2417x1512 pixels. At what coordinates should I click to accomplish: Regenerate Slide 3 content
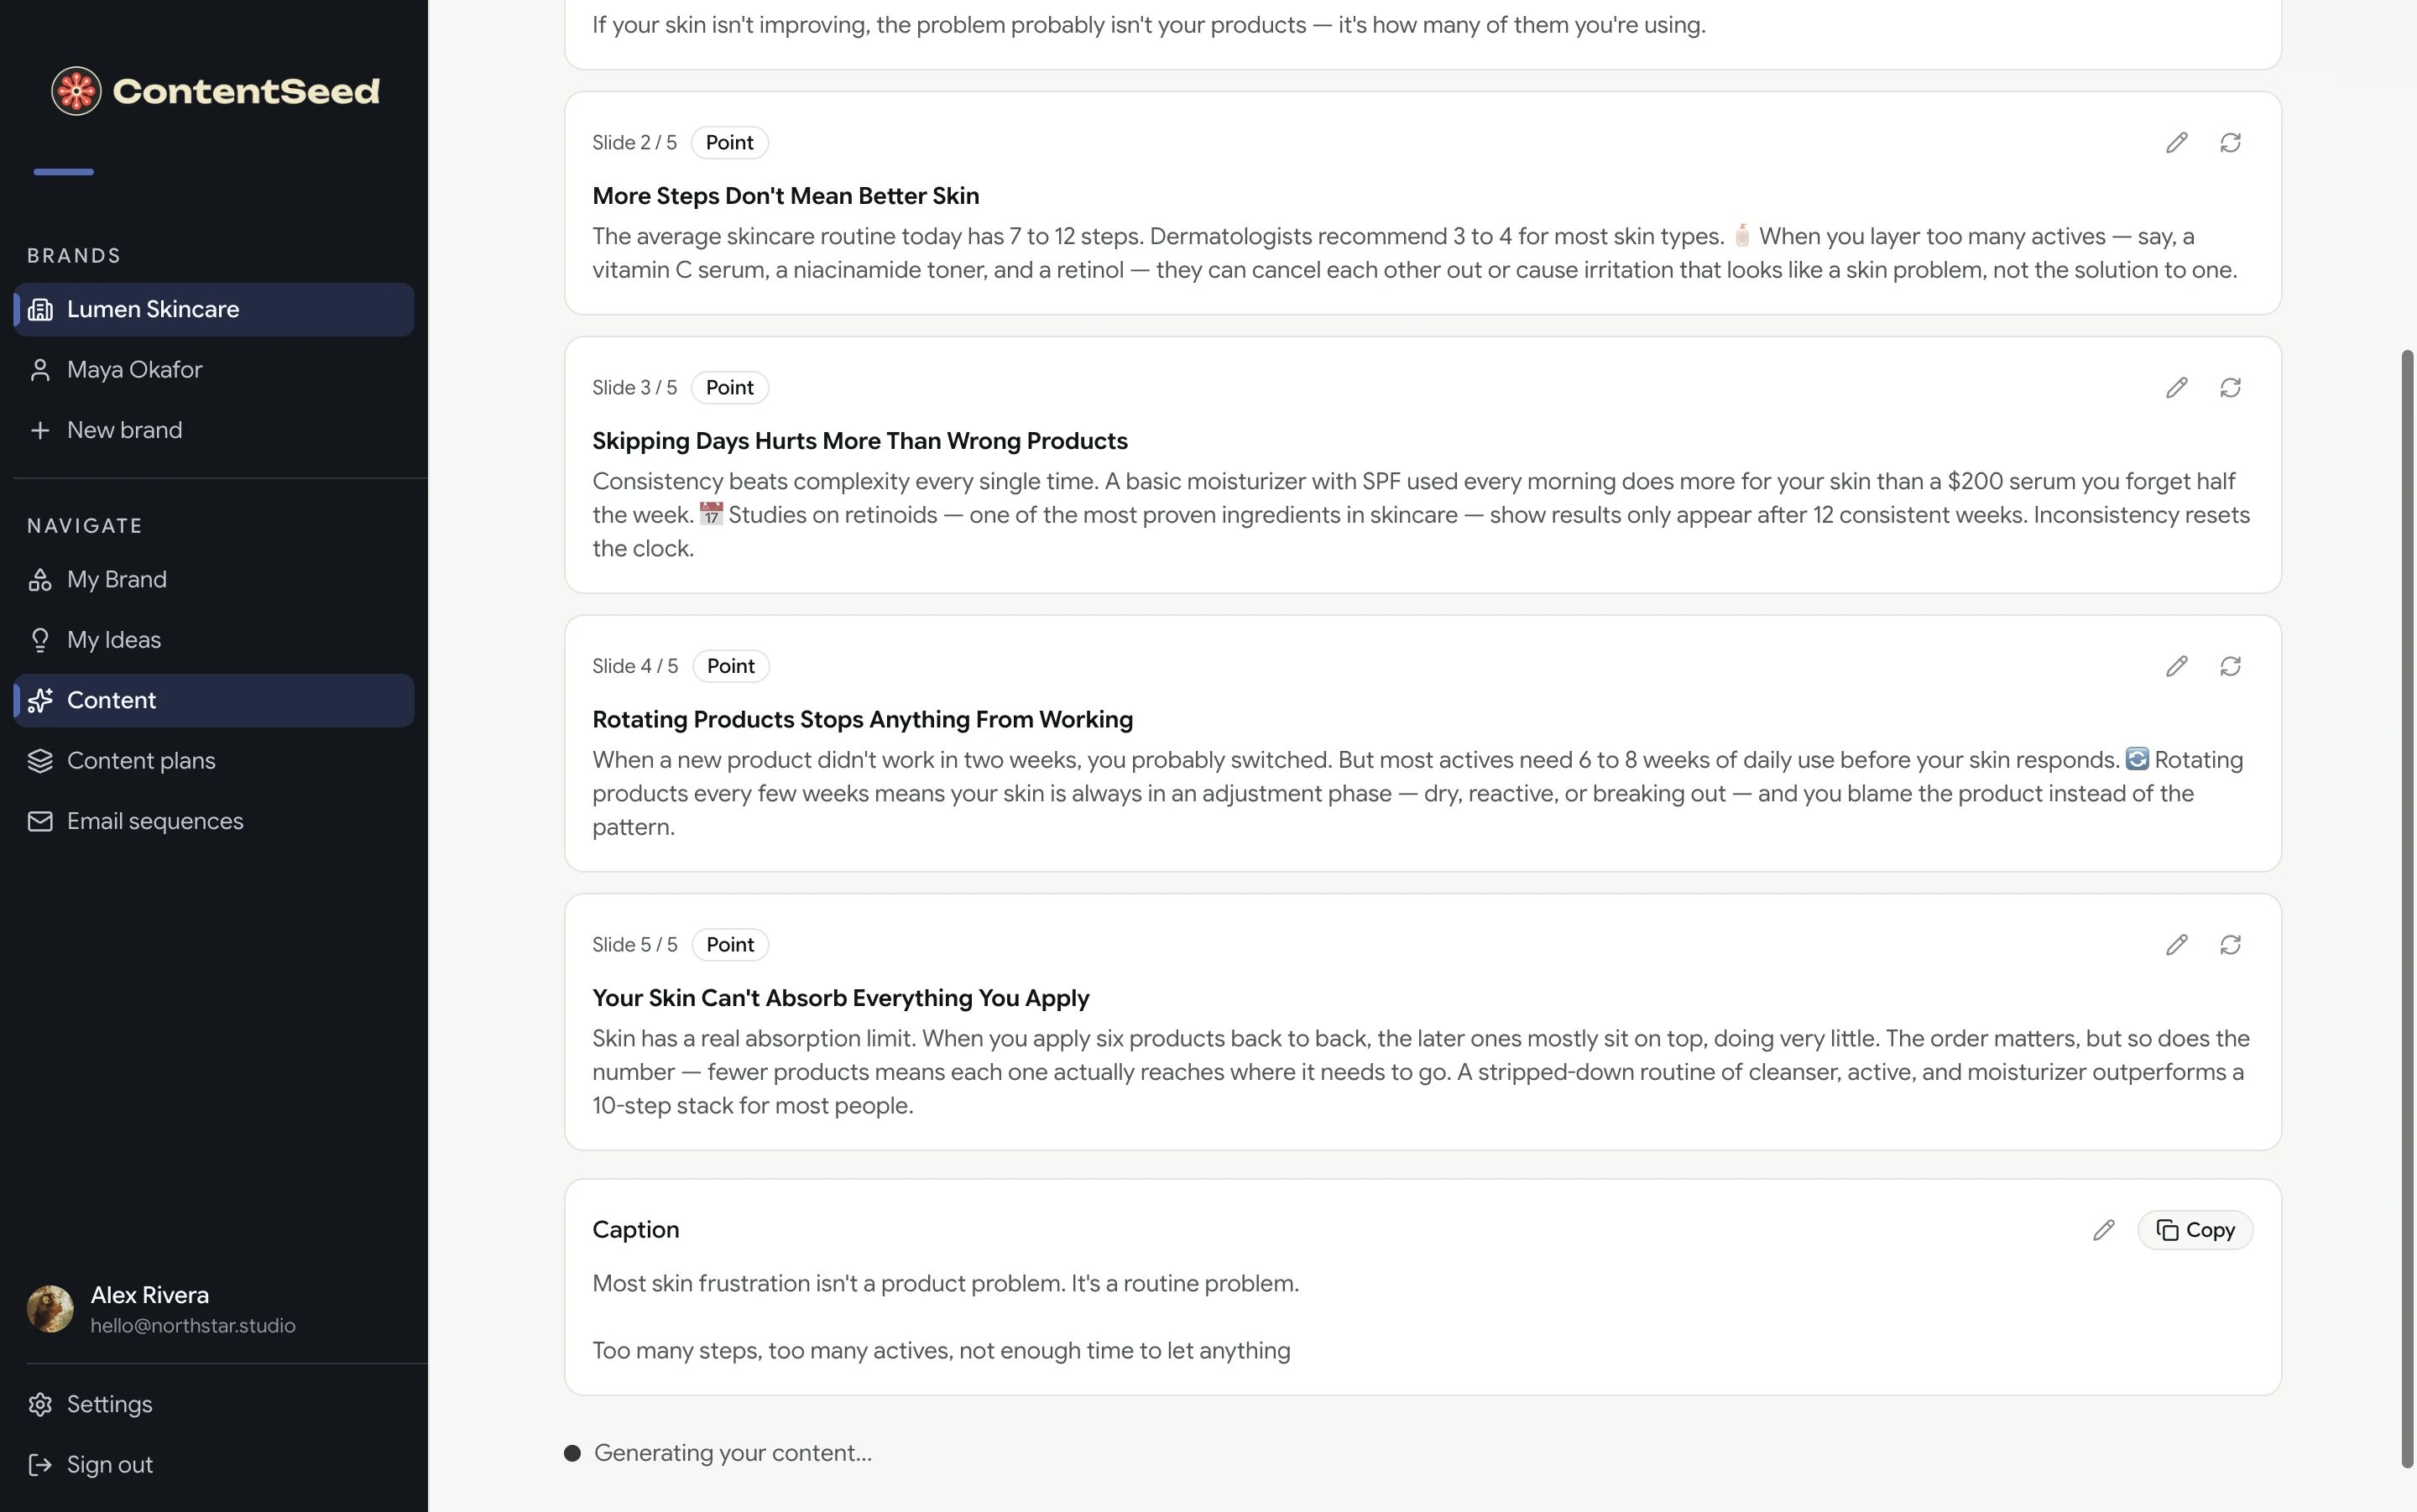[x=2230, y=388]
